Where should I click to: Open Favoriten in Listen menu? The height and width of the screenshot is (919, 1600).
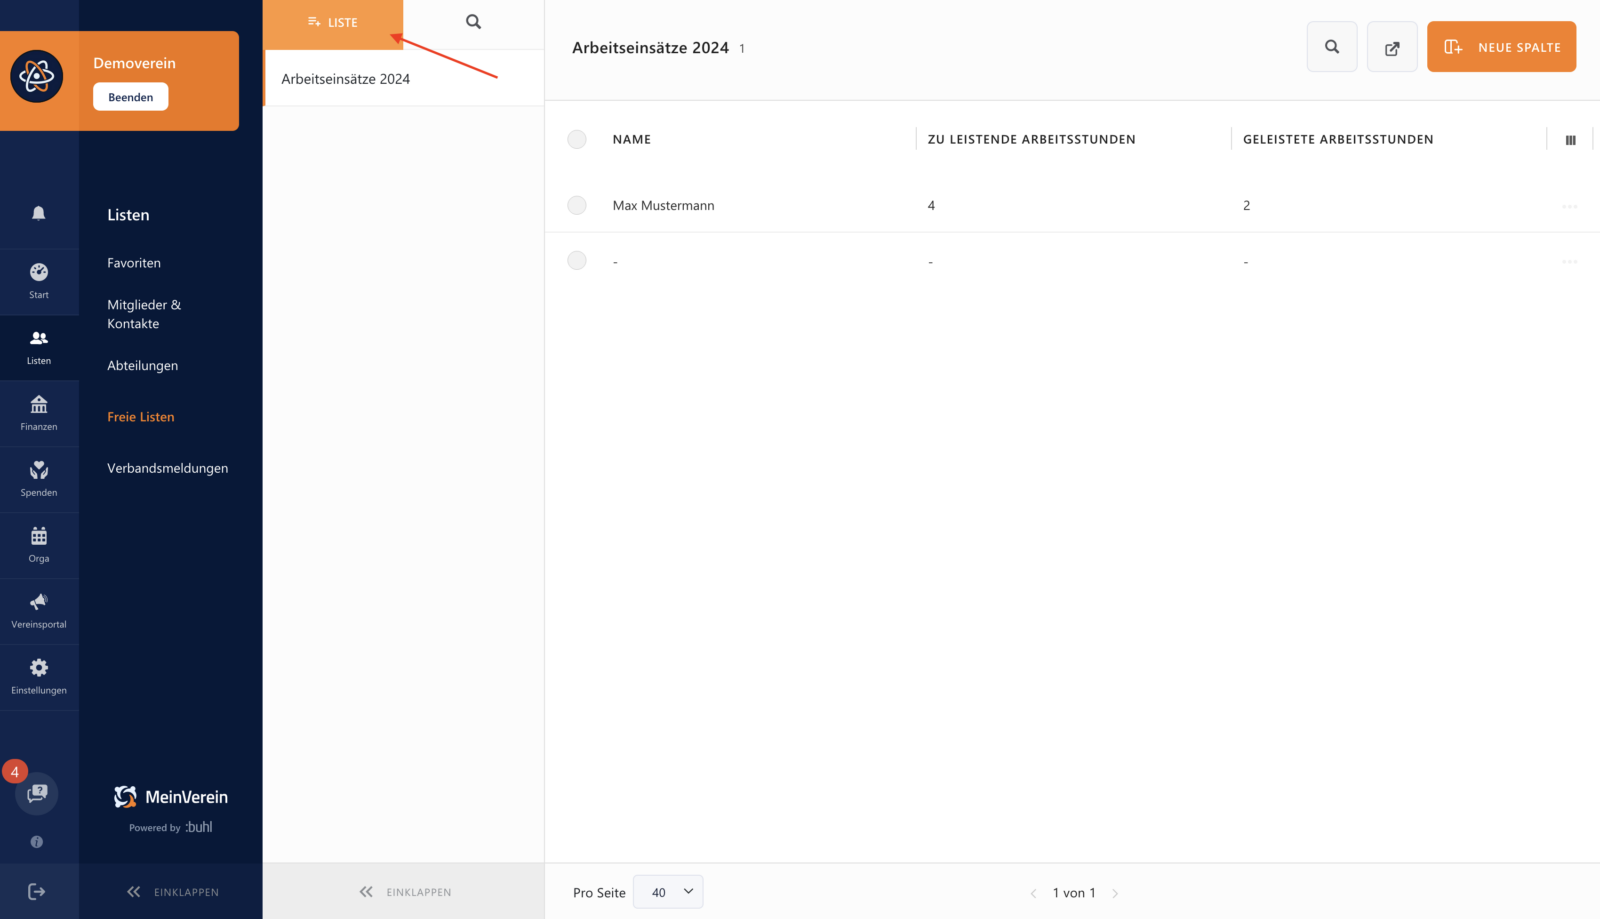pyautogui.click(x=134, y=263)
